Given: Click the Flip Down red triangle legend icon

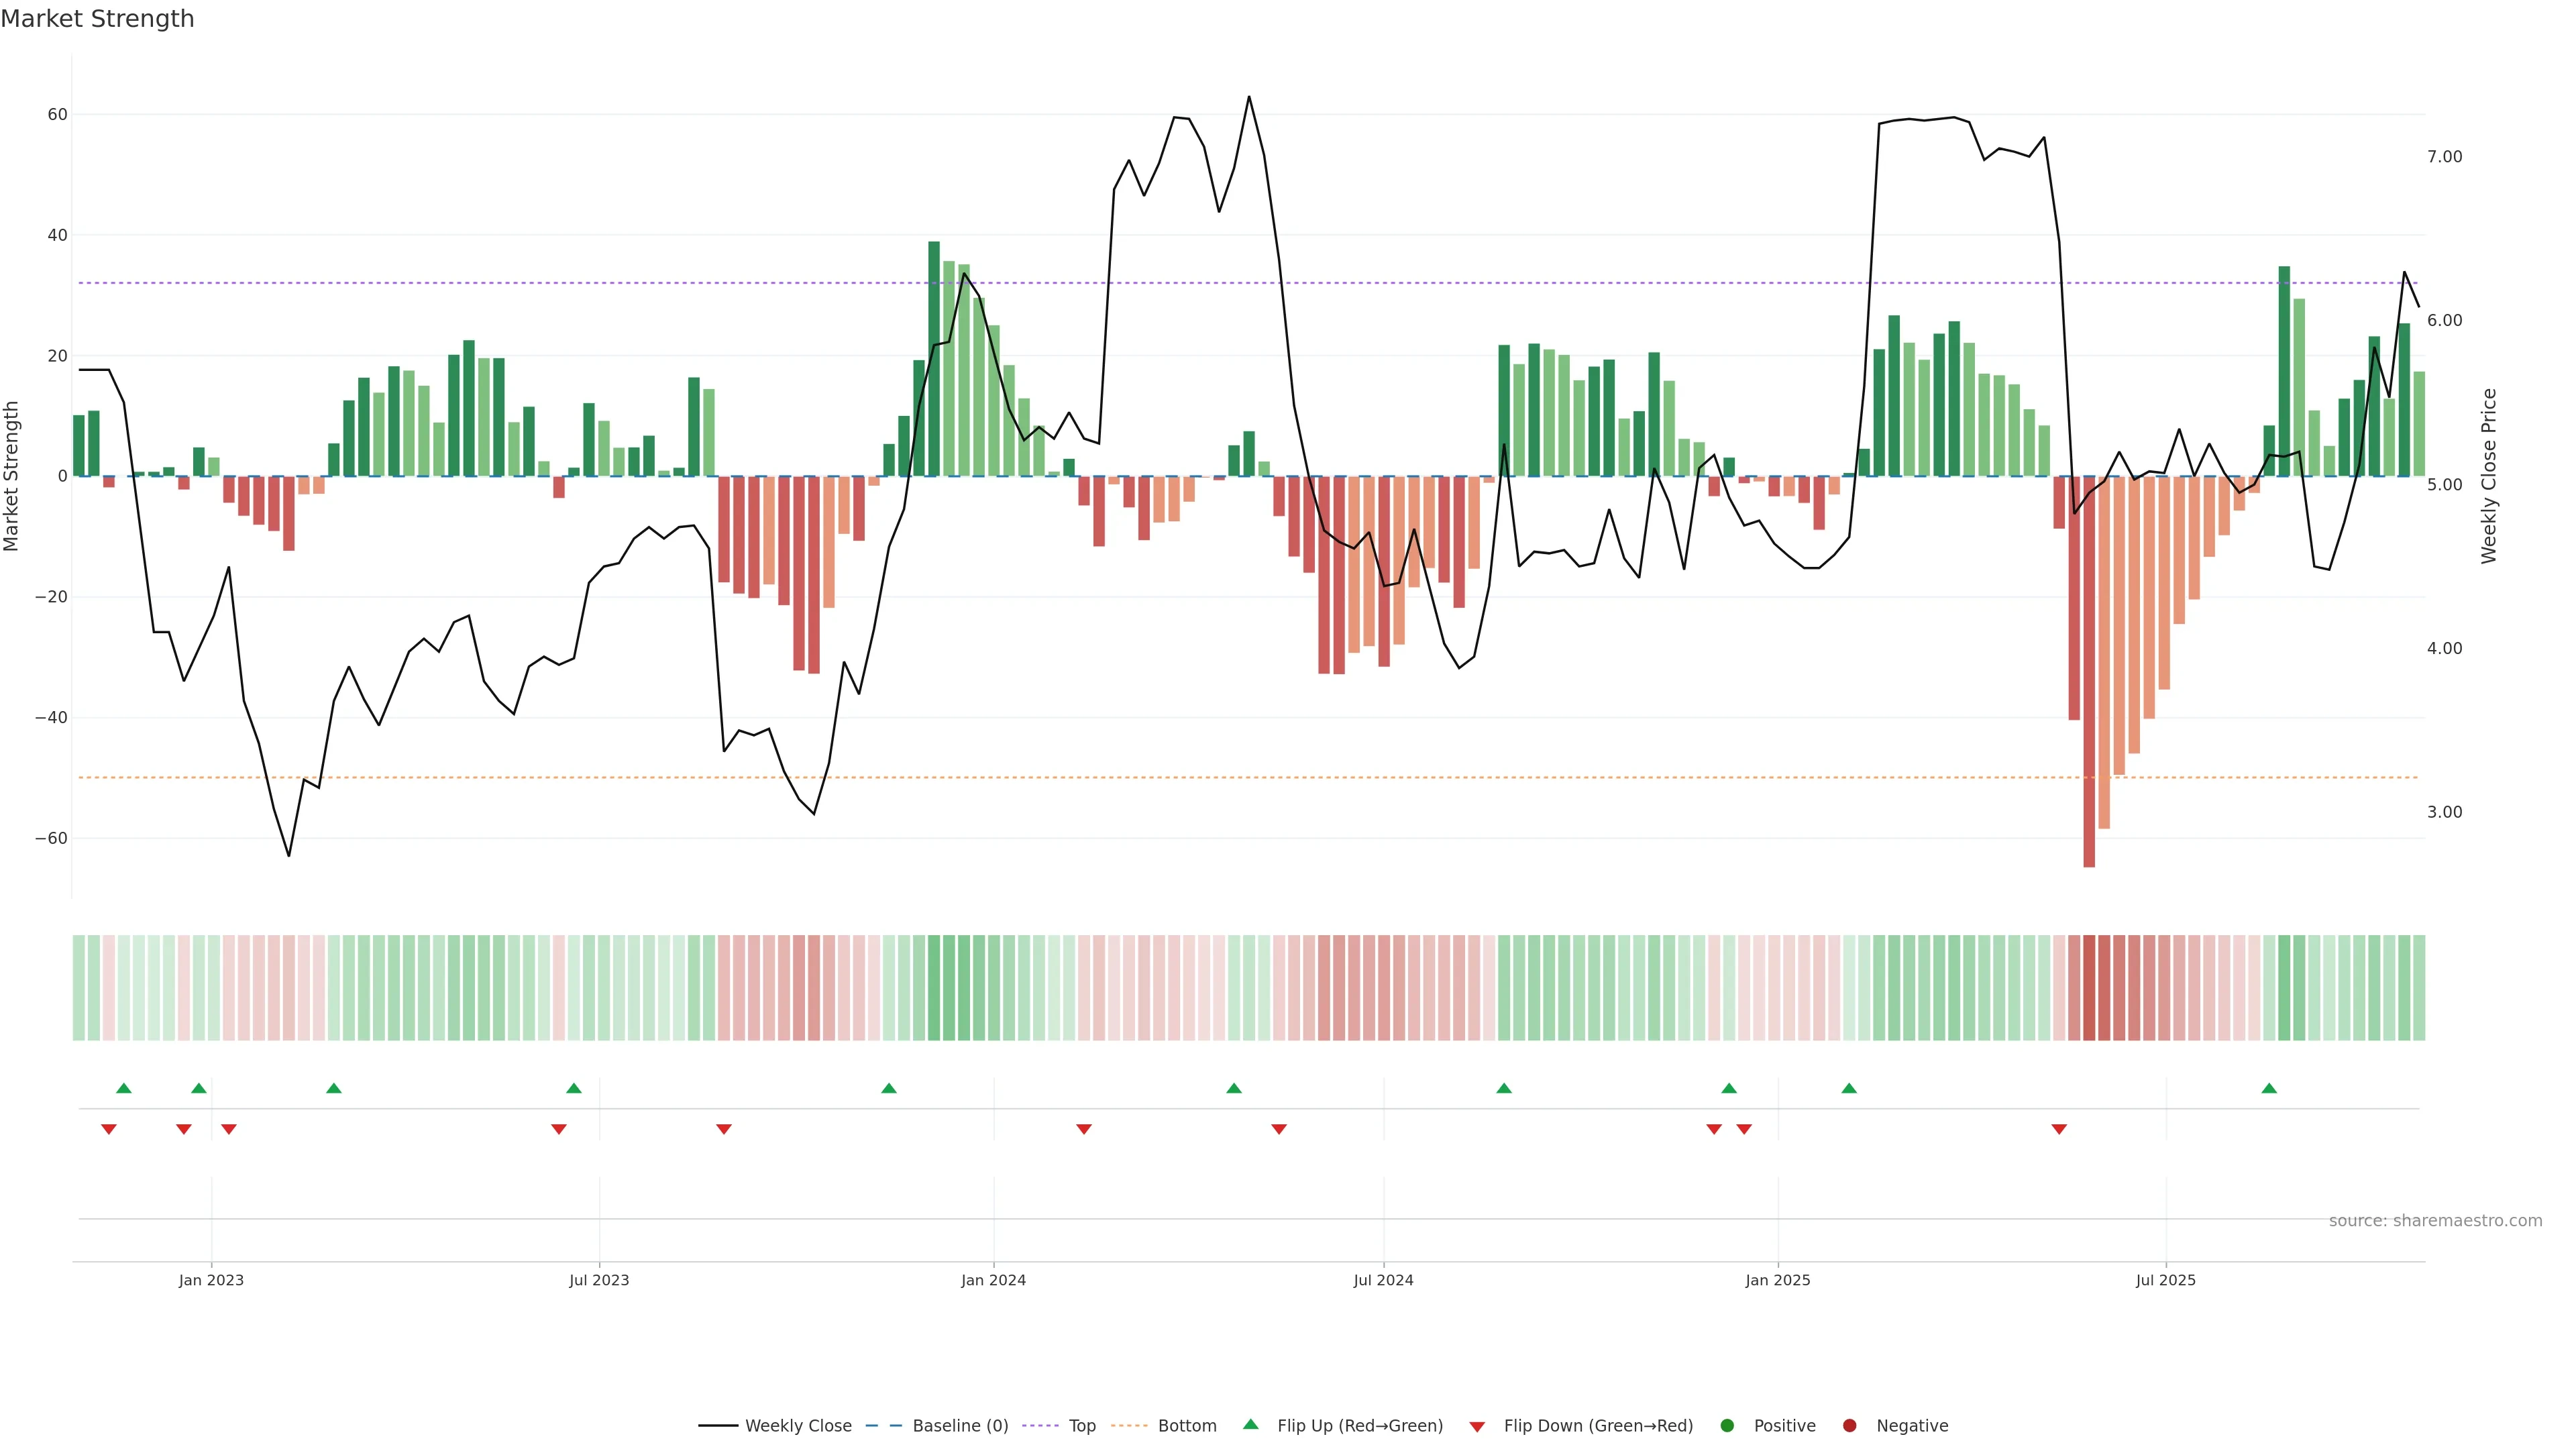Looking at the screenshot, I should tap(1477, 1427).
